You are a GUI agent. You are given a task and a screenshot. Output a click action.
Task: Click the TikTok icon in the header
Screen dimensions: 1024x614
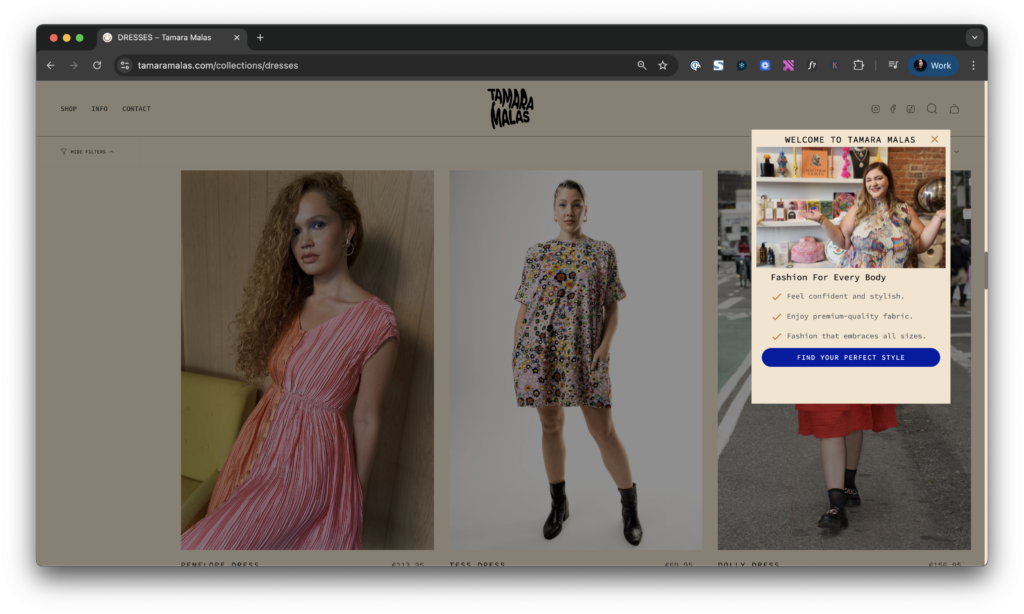[910, 108]
